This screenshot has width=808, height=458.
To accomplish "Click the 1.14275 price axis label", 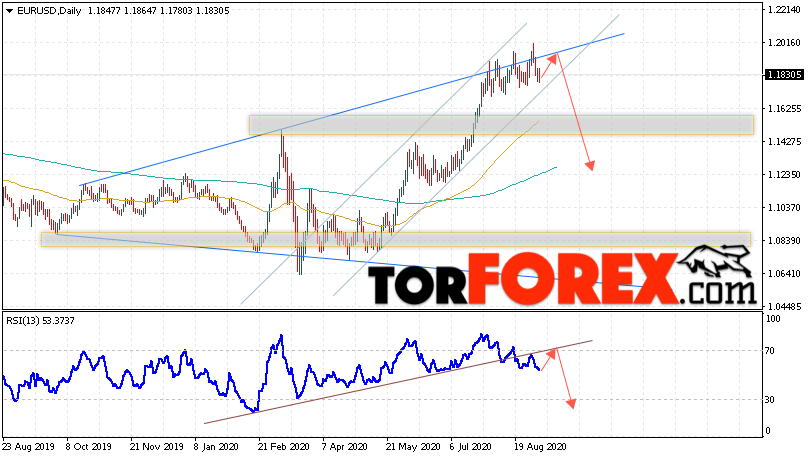I will 784,142.
